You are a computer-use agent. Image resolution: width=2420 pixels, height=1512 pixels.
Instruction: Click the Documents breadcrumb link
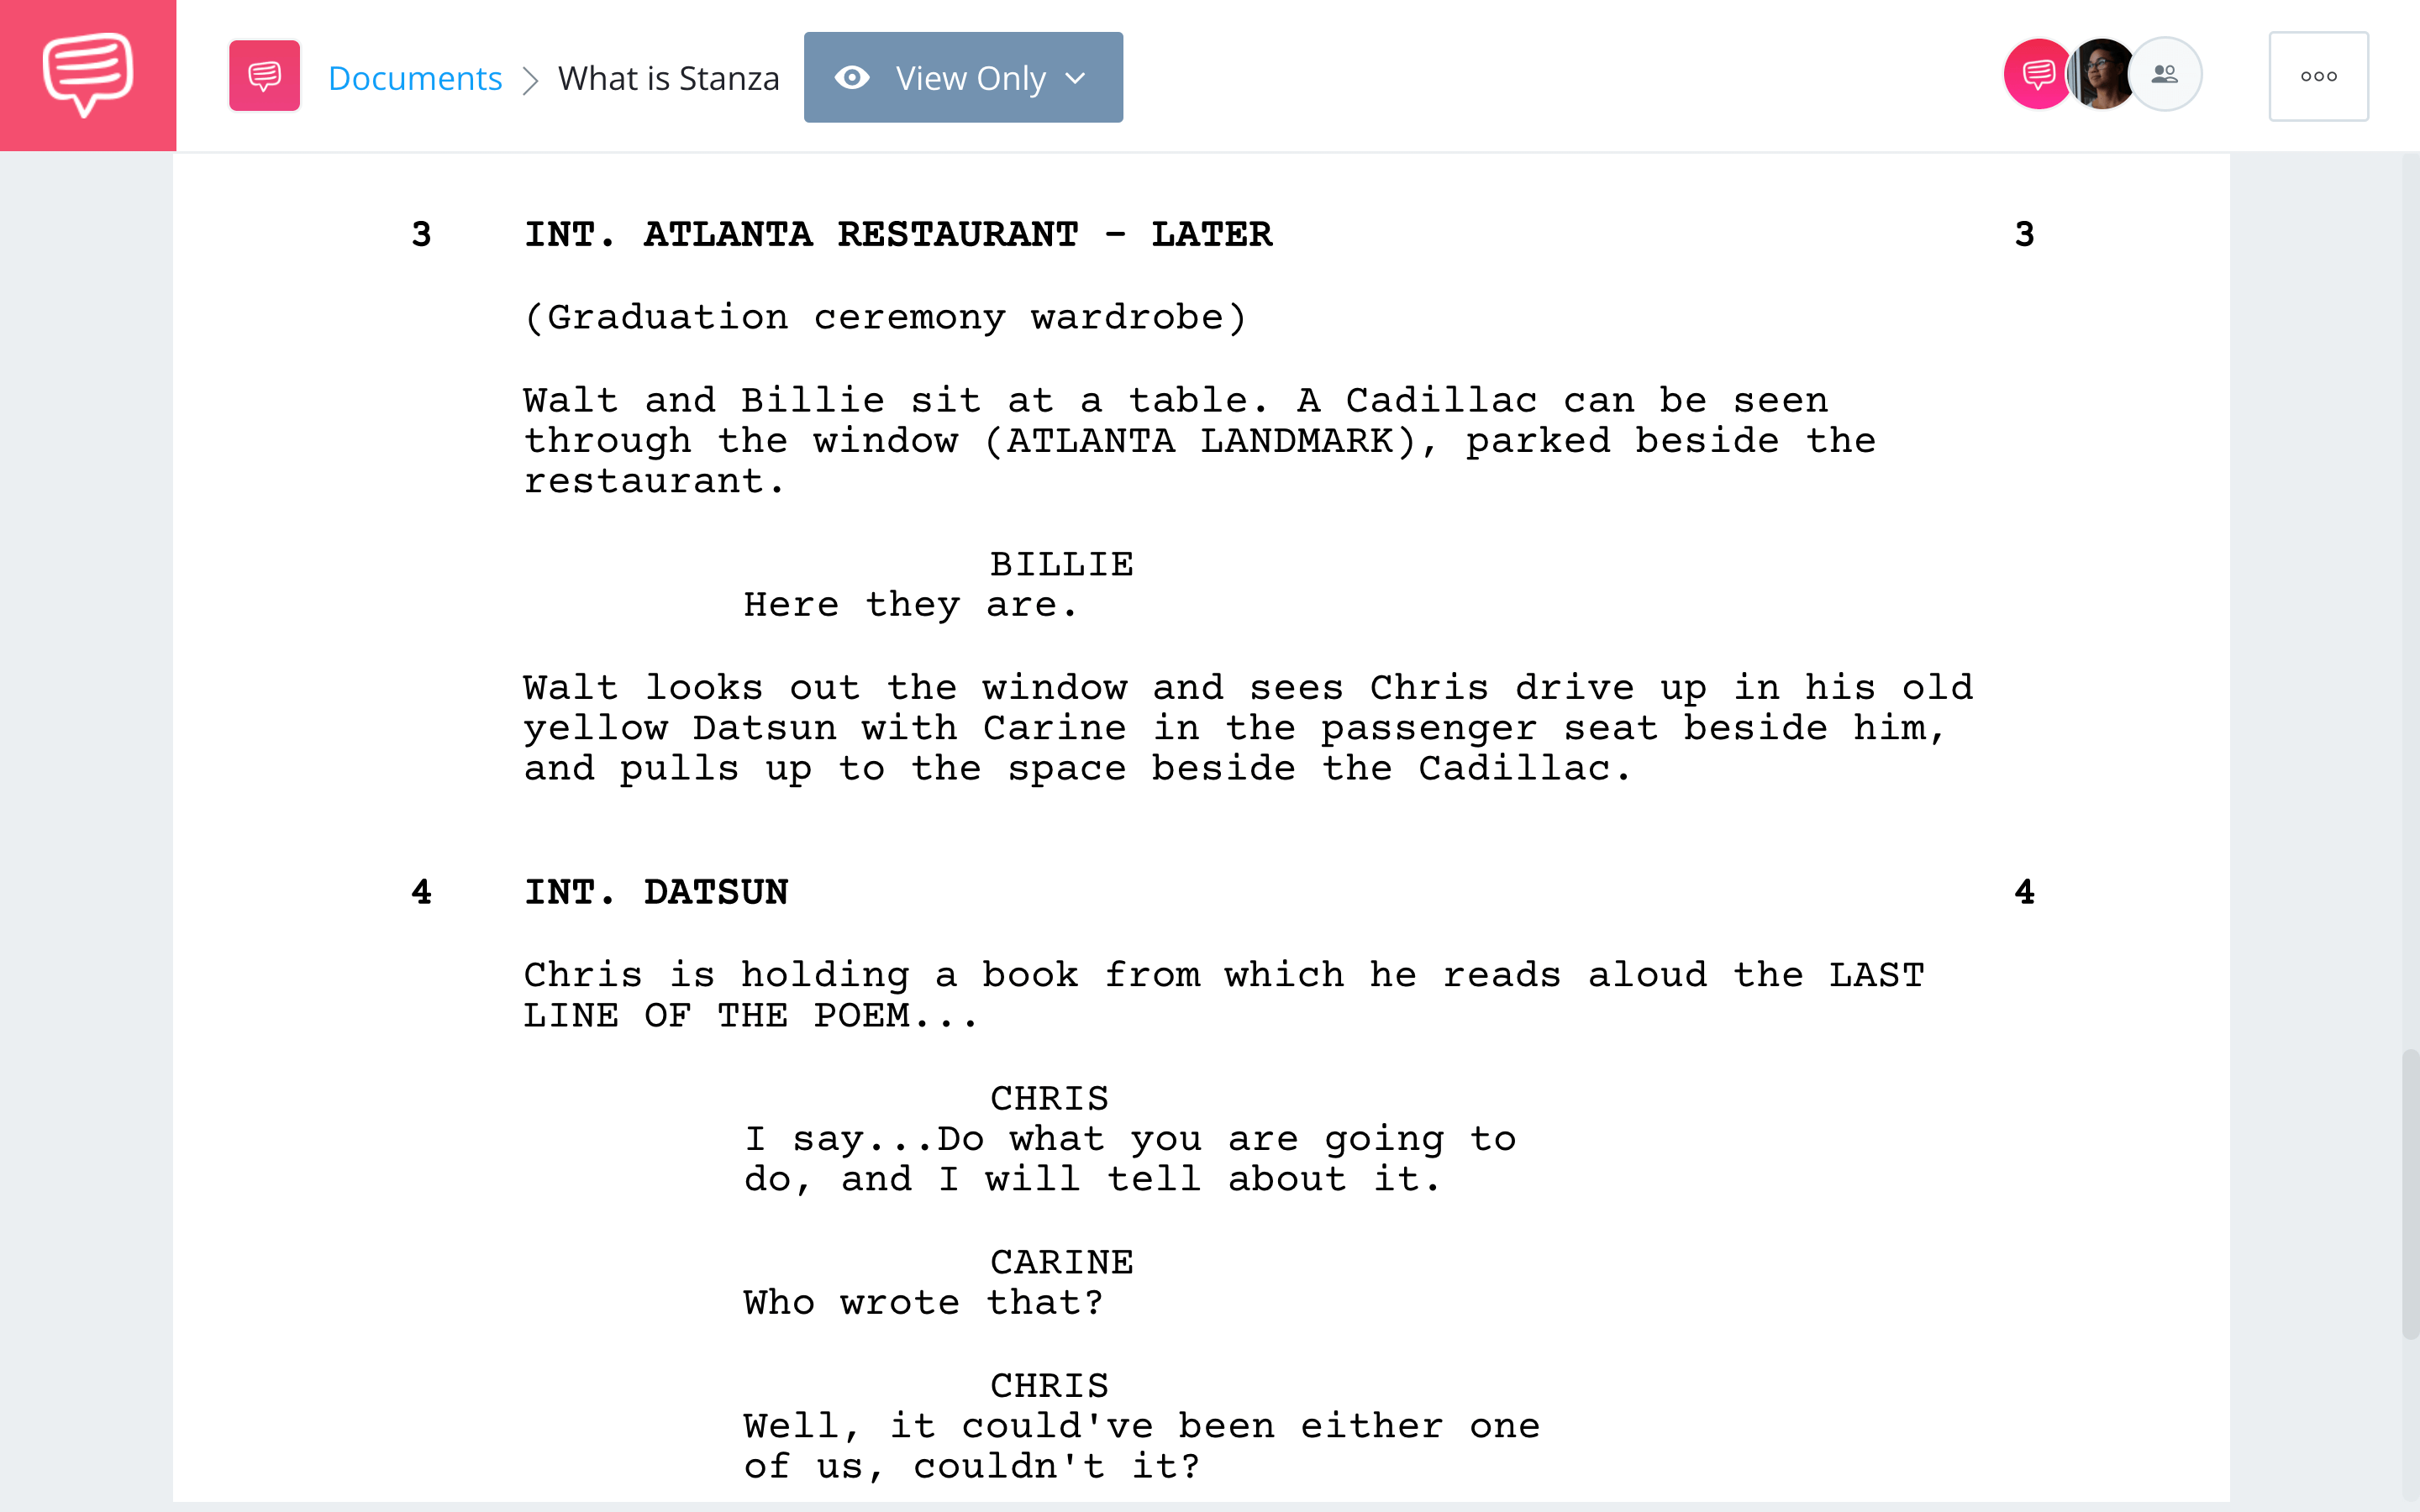pos(414,75)
